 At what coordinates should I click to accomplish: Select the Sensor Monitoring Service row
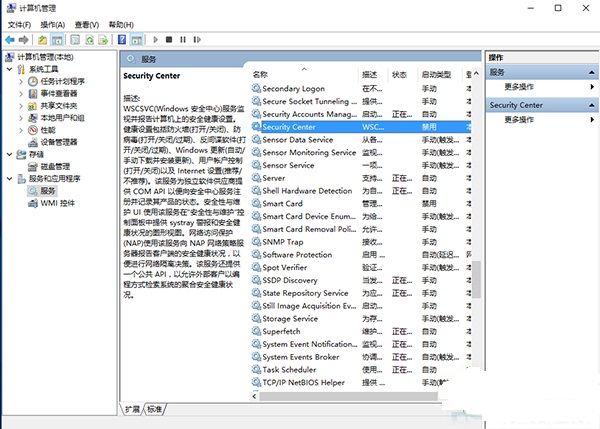click(x=361, y=152)
